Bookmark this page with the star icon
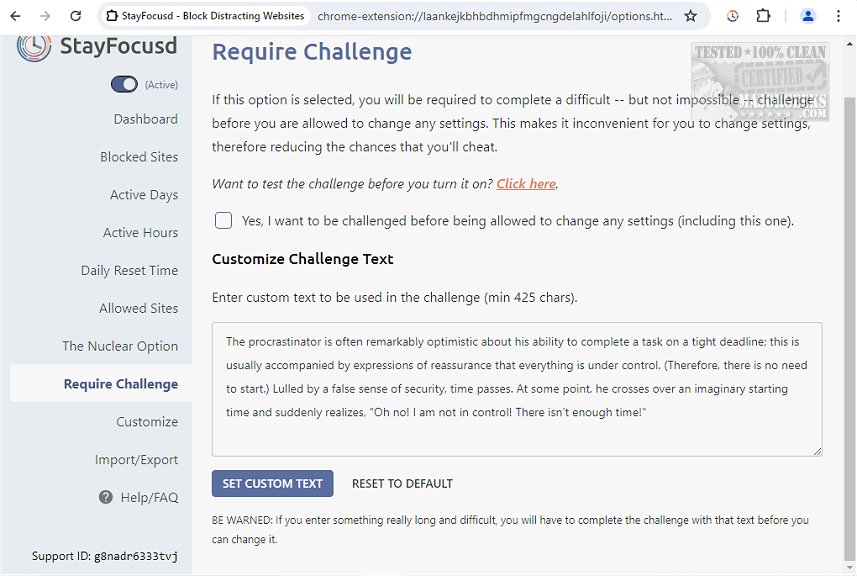This screenshot has width=857, height=576. 690,16
